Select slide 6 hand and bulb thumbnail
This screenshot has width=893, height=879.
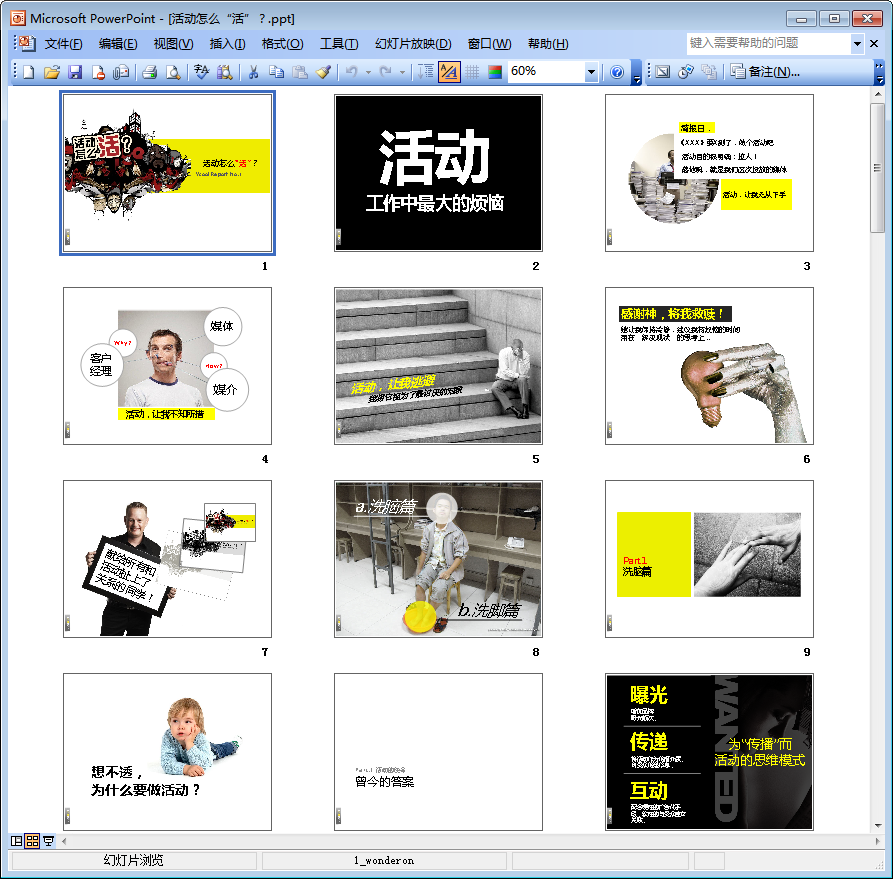[x=709, y=366]
